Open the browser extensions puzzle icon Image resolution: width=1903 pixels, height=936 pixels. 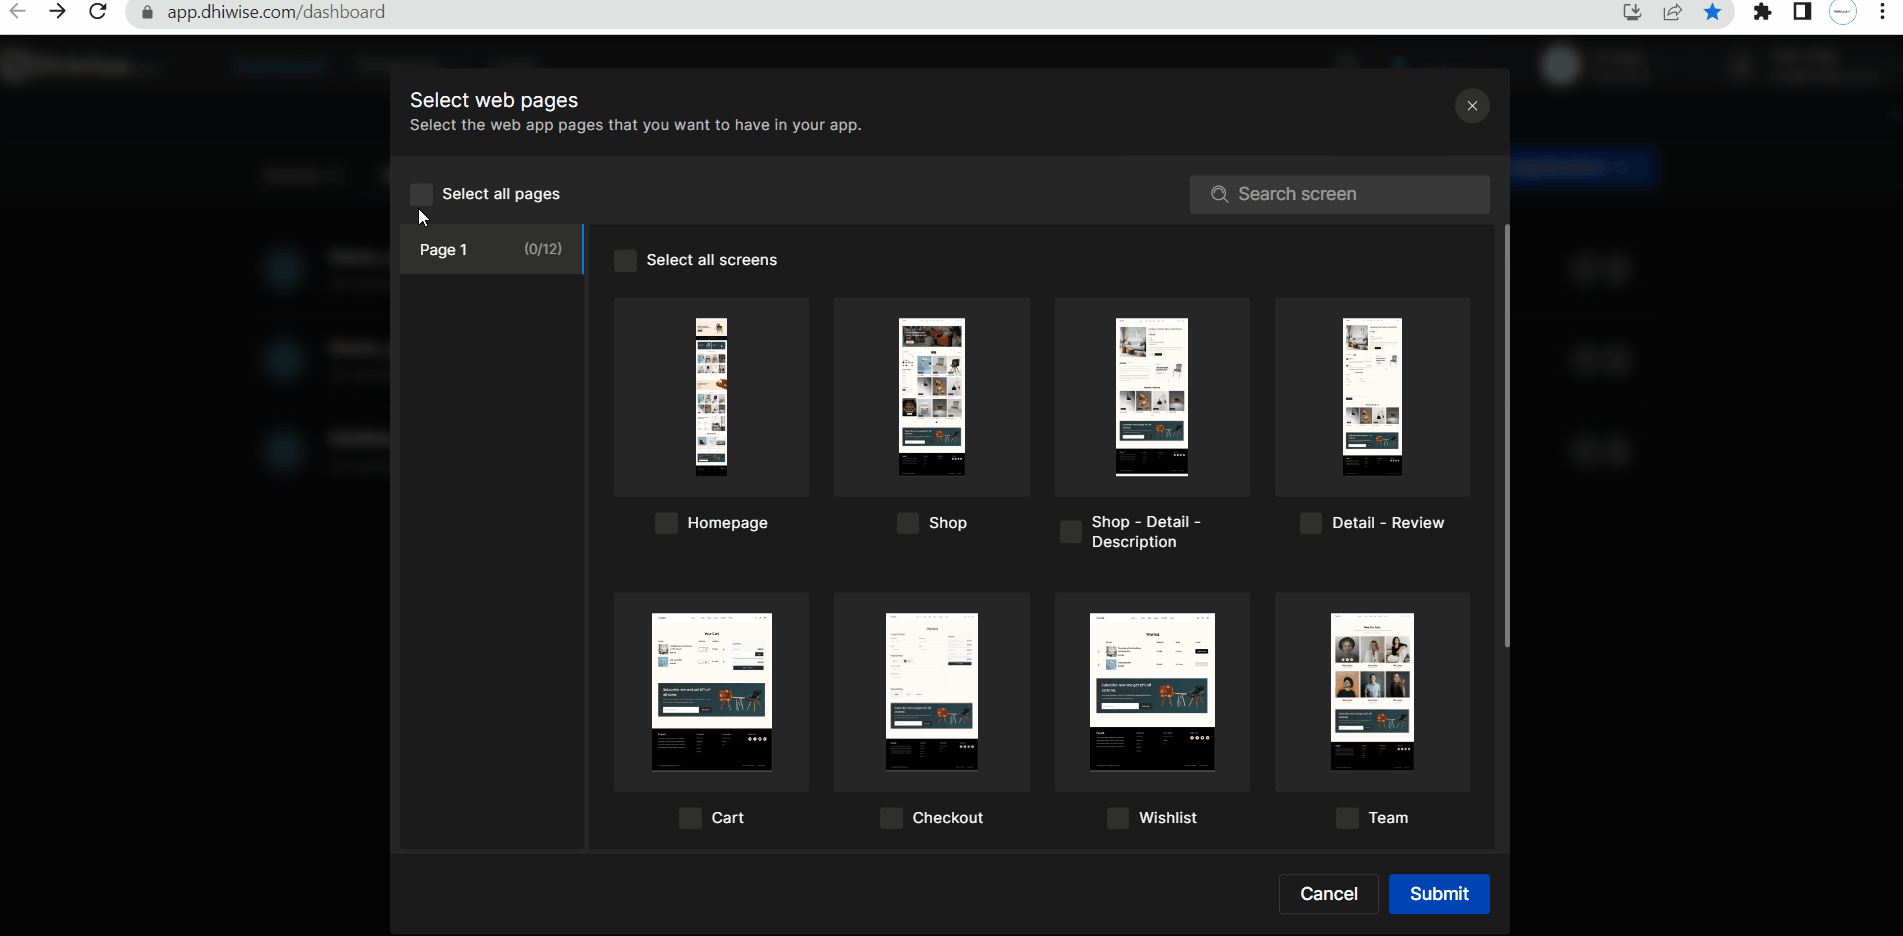[x=1762, y=12]
